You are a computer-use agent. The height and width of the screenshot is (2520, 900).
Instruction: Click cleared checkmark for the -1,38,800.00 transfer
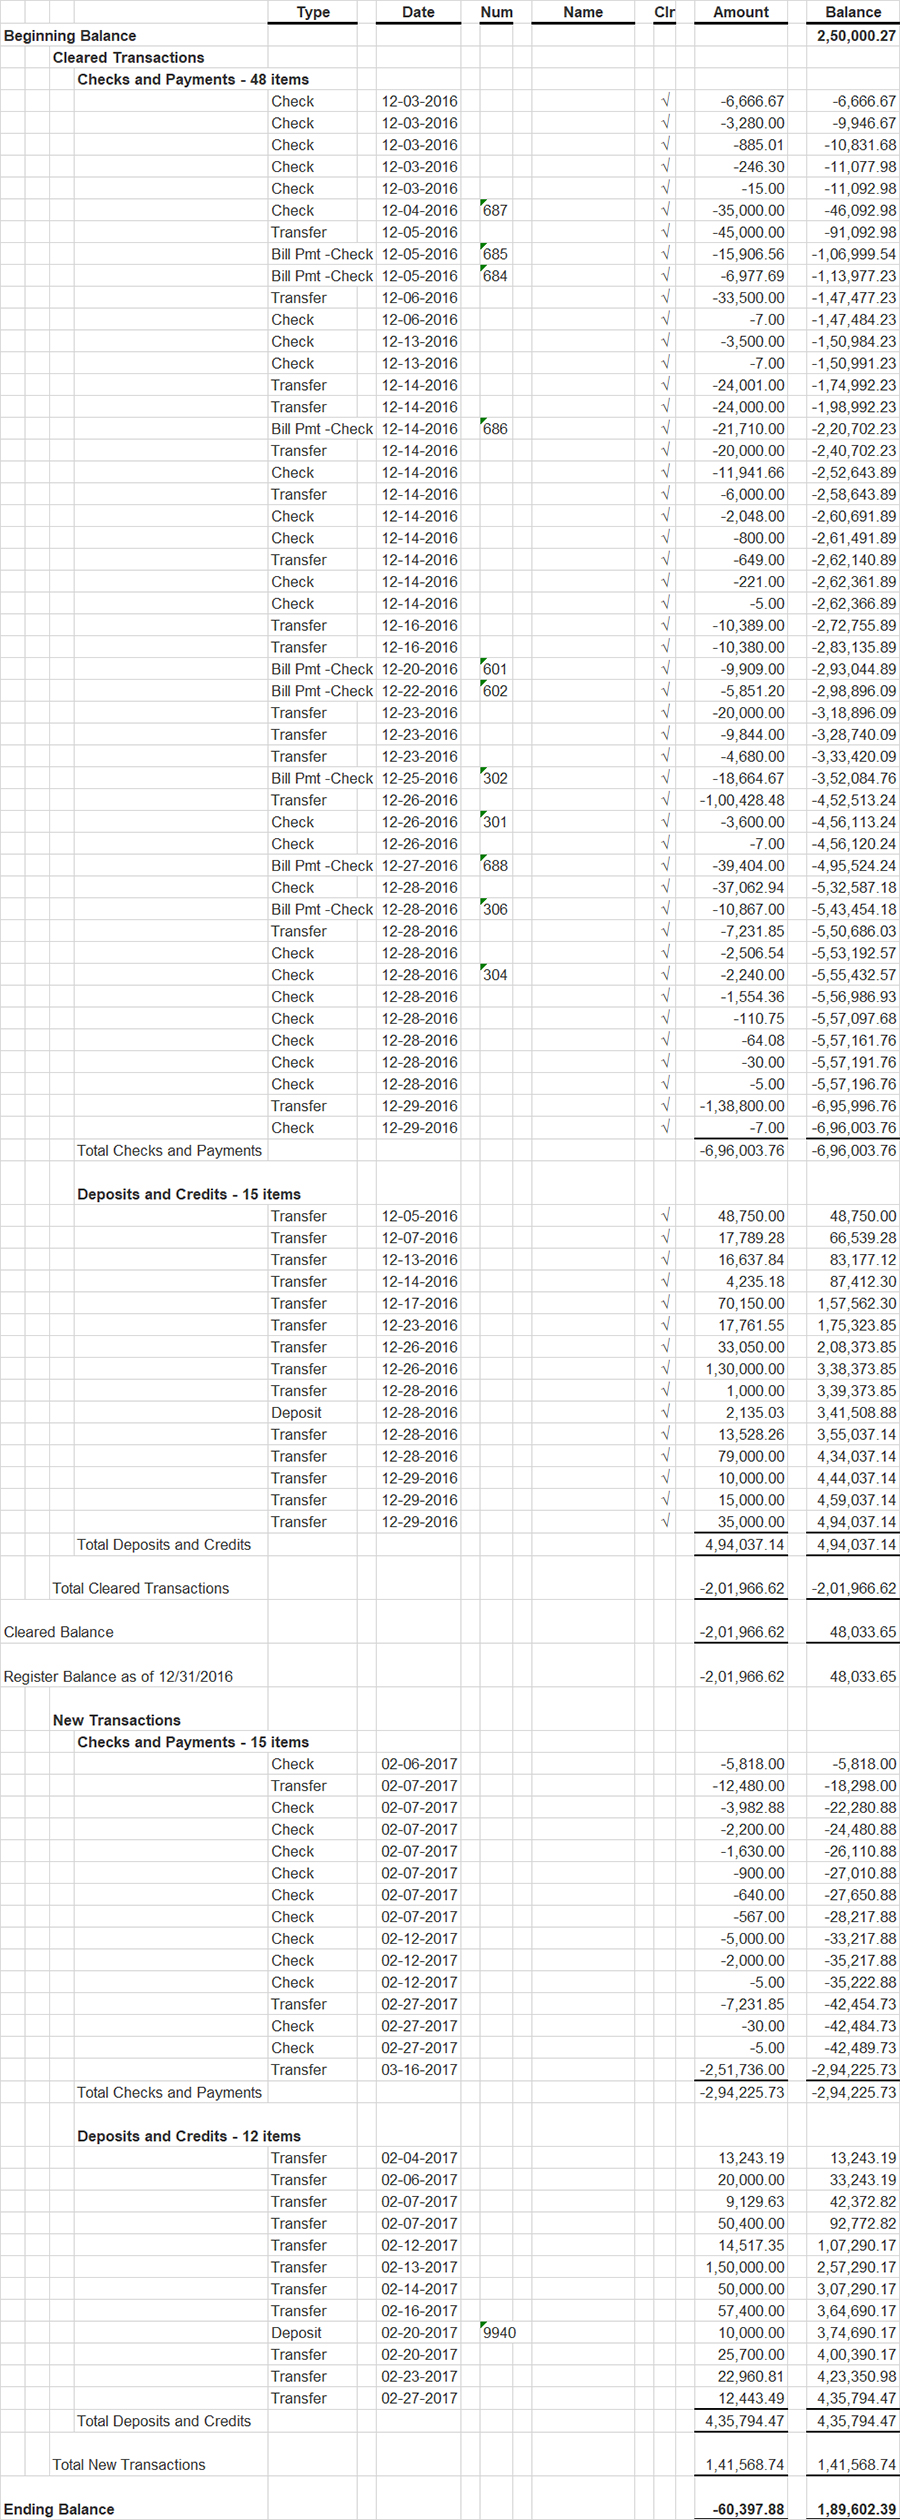coord(665,1106)
